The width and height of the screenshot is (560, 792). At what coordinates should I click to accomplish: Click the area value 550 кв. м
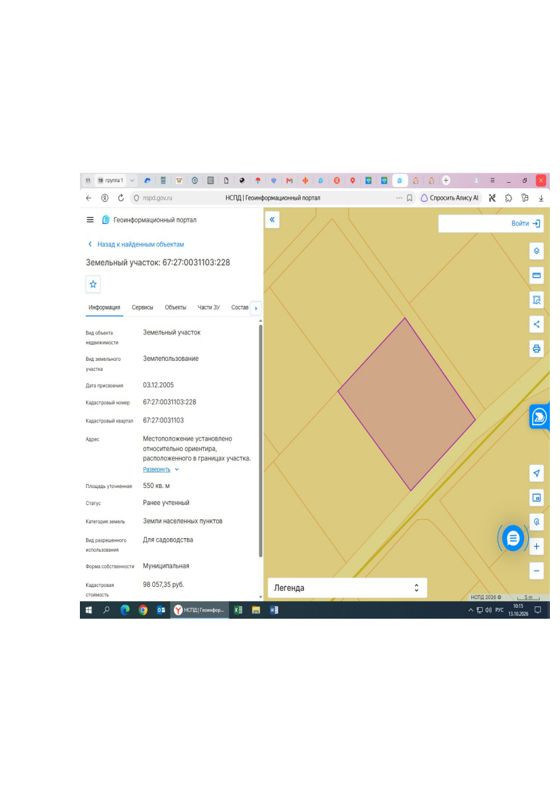pyautogui.click(x=156, y=486)
